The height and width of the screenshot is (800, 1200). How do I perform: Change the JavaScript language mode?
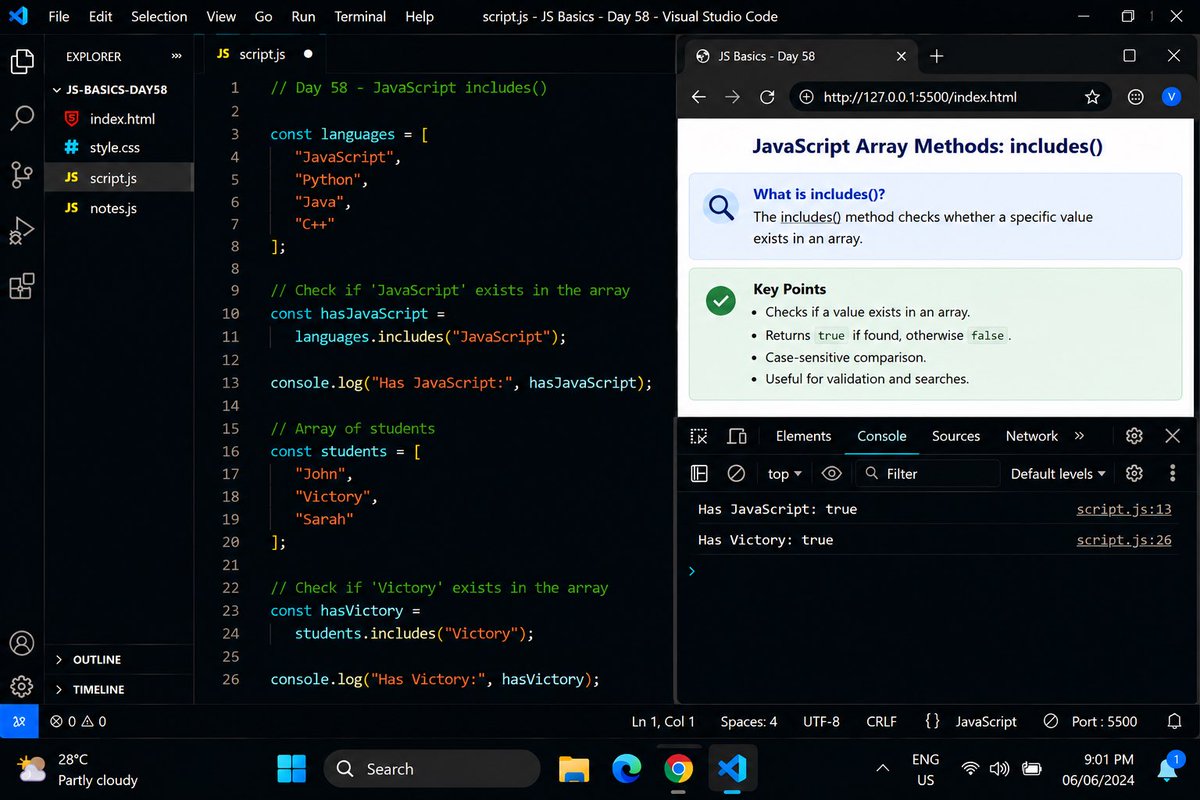pos(986,721)
